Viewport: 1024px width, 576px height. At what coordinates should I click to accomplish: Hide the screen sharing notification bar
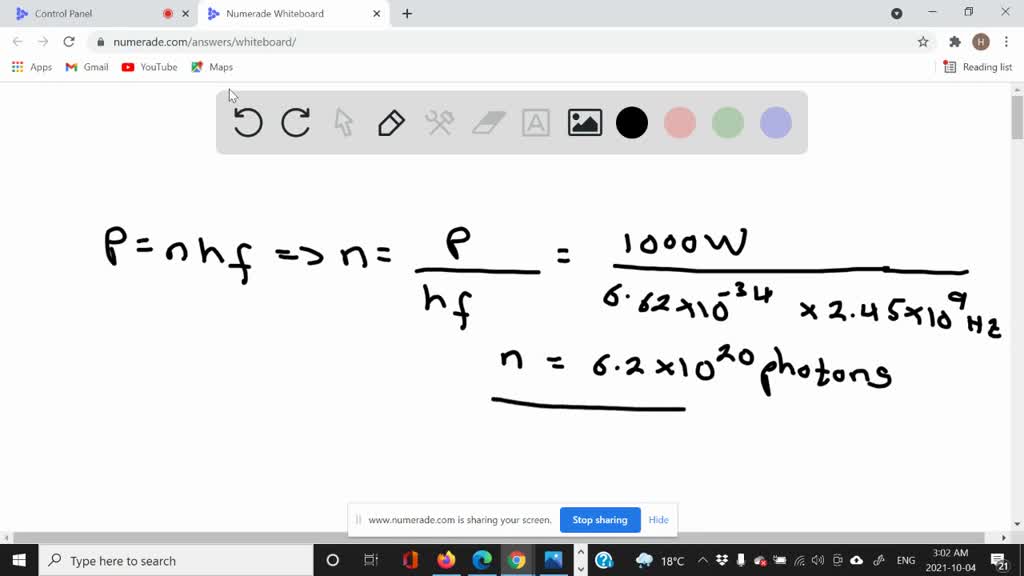(658, 520)
